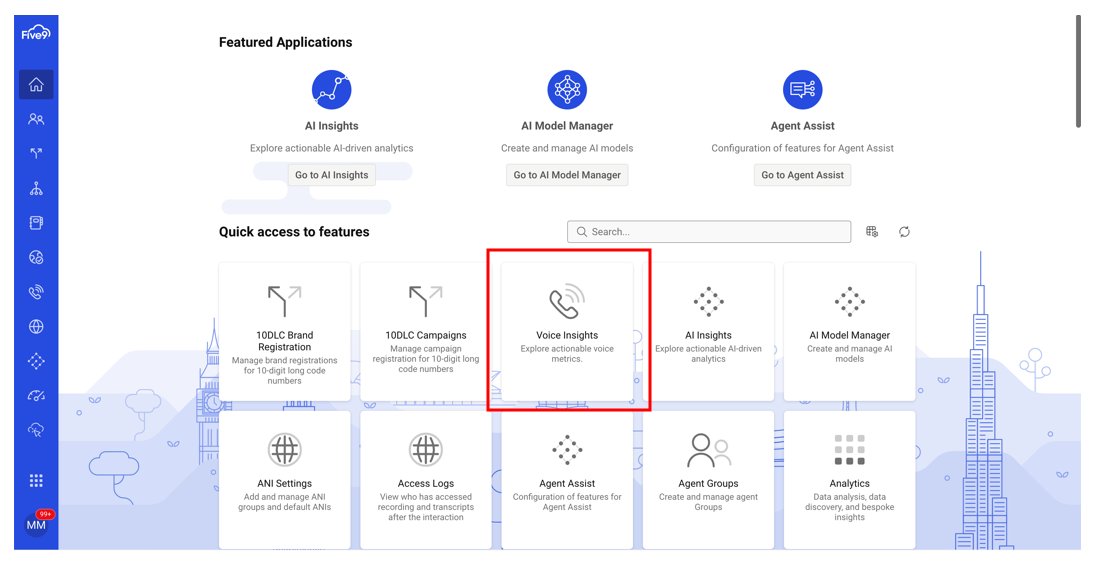This screenshot has height=563, width=1106.
Task: Open the hierarchy tree icon in sidebar
Action: (x=36, y=188)
